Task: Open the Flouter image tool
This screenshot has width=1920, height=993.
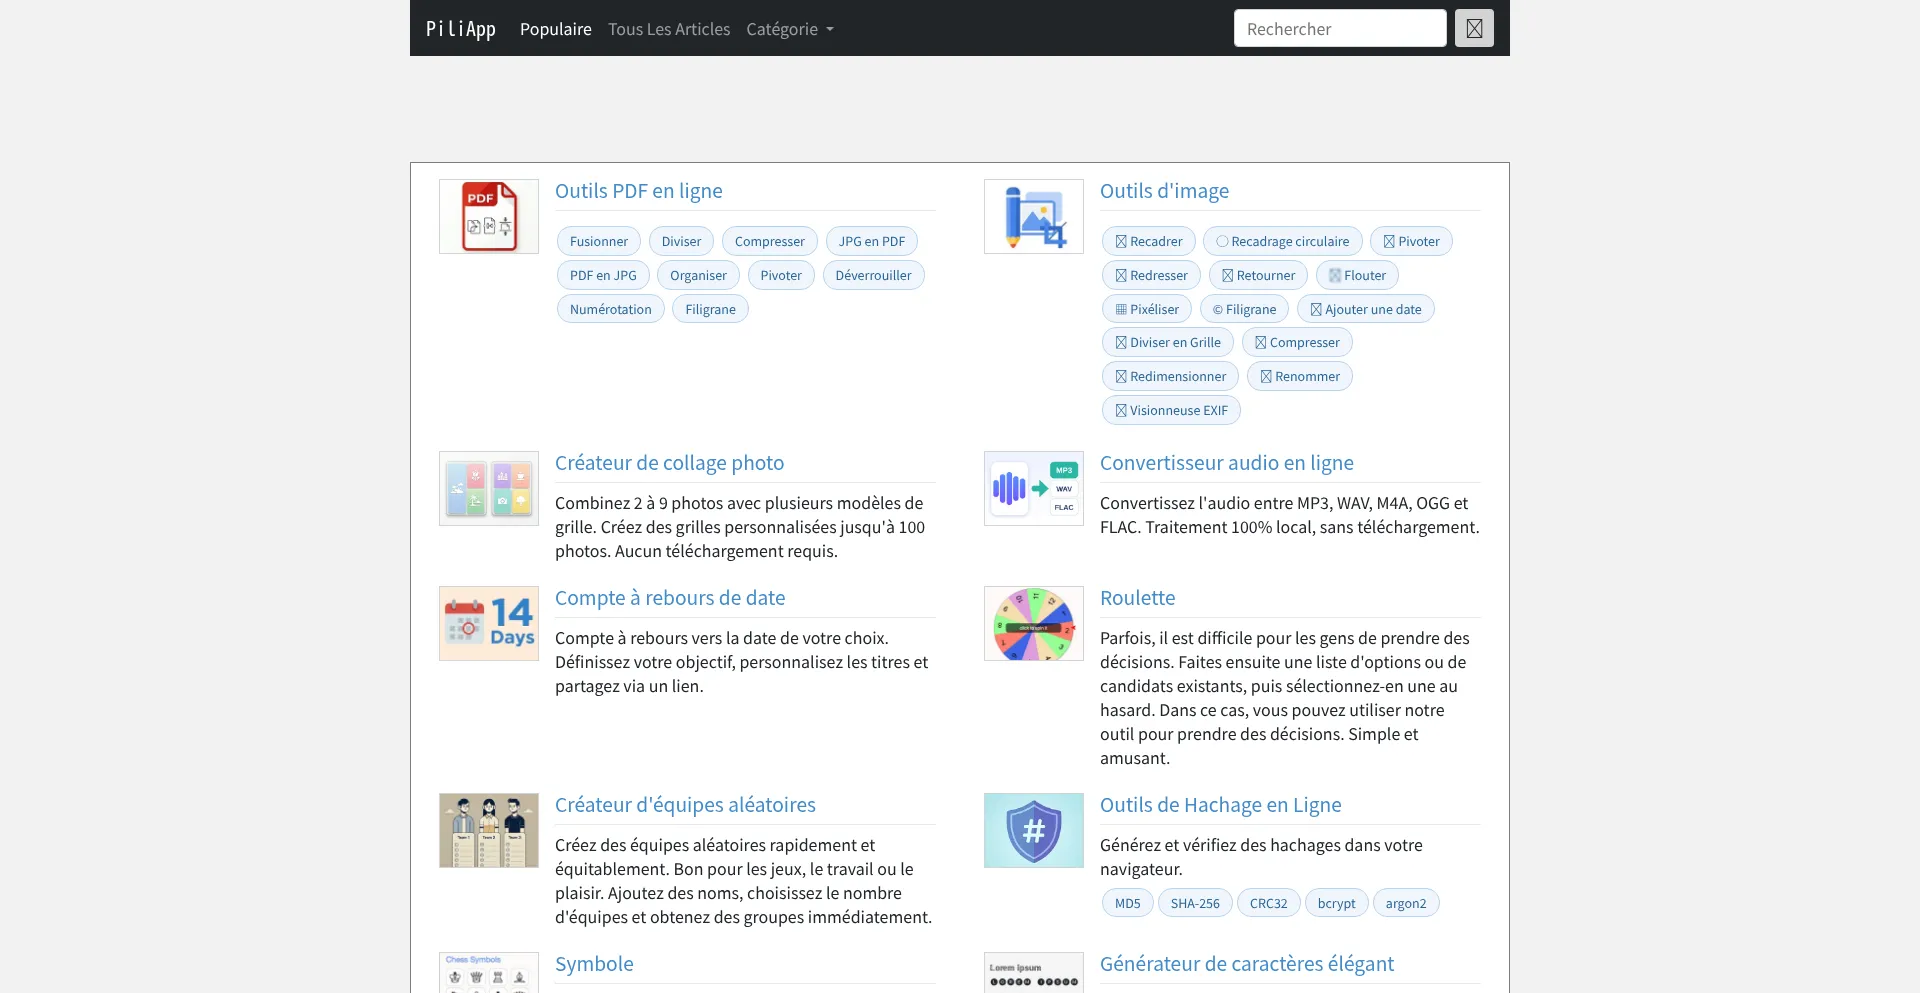Action: click(1357, 275)
